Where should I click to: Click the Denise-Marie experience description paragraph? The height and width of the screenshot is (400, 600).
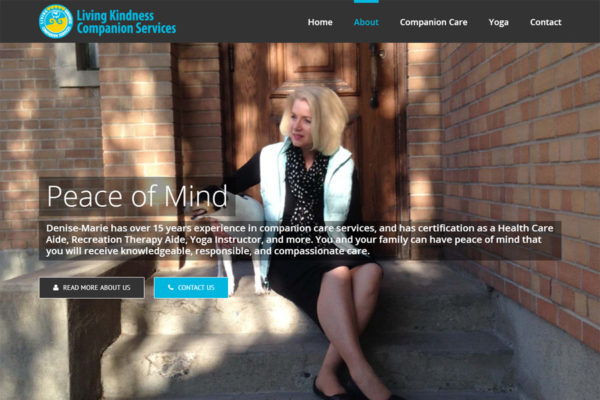(300, 240)
